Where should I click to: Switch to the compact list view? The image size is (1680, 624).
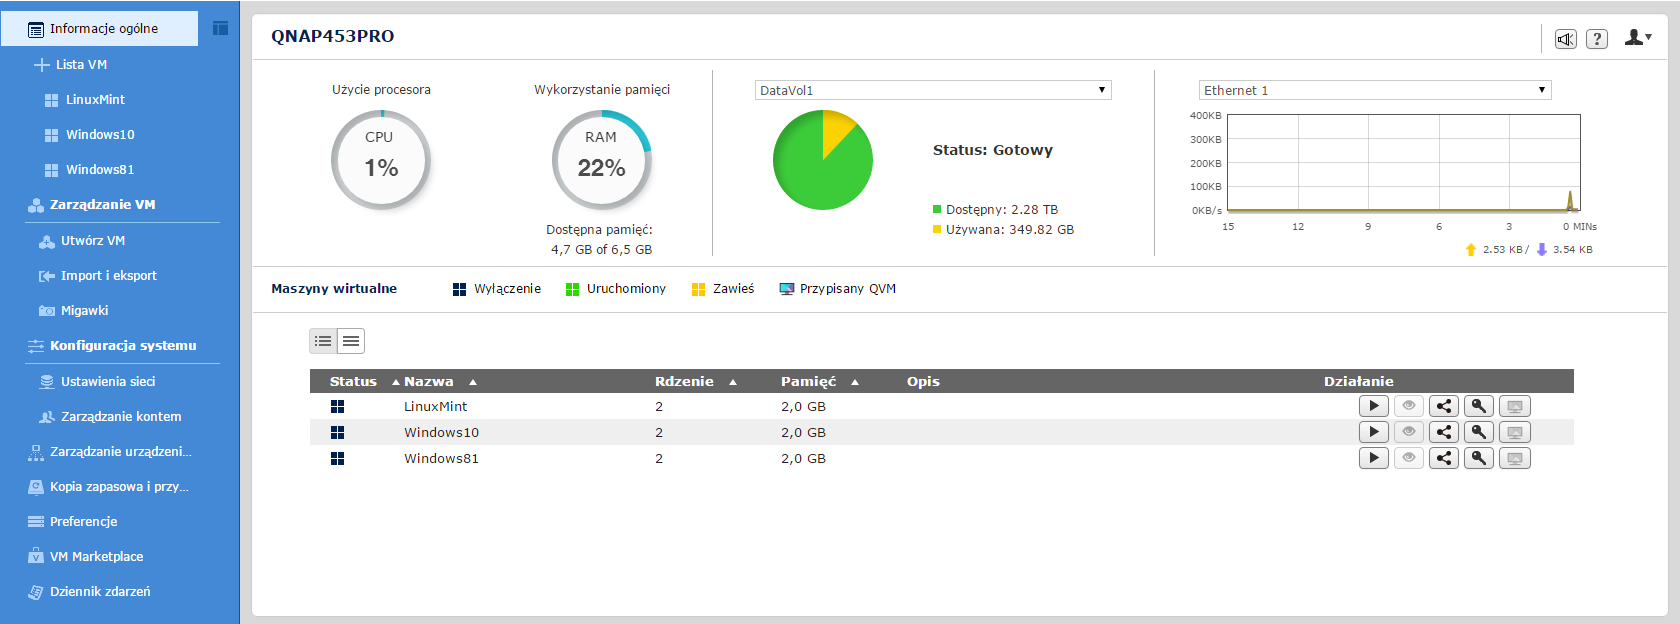pyautogui.click(x=351, y=341)
